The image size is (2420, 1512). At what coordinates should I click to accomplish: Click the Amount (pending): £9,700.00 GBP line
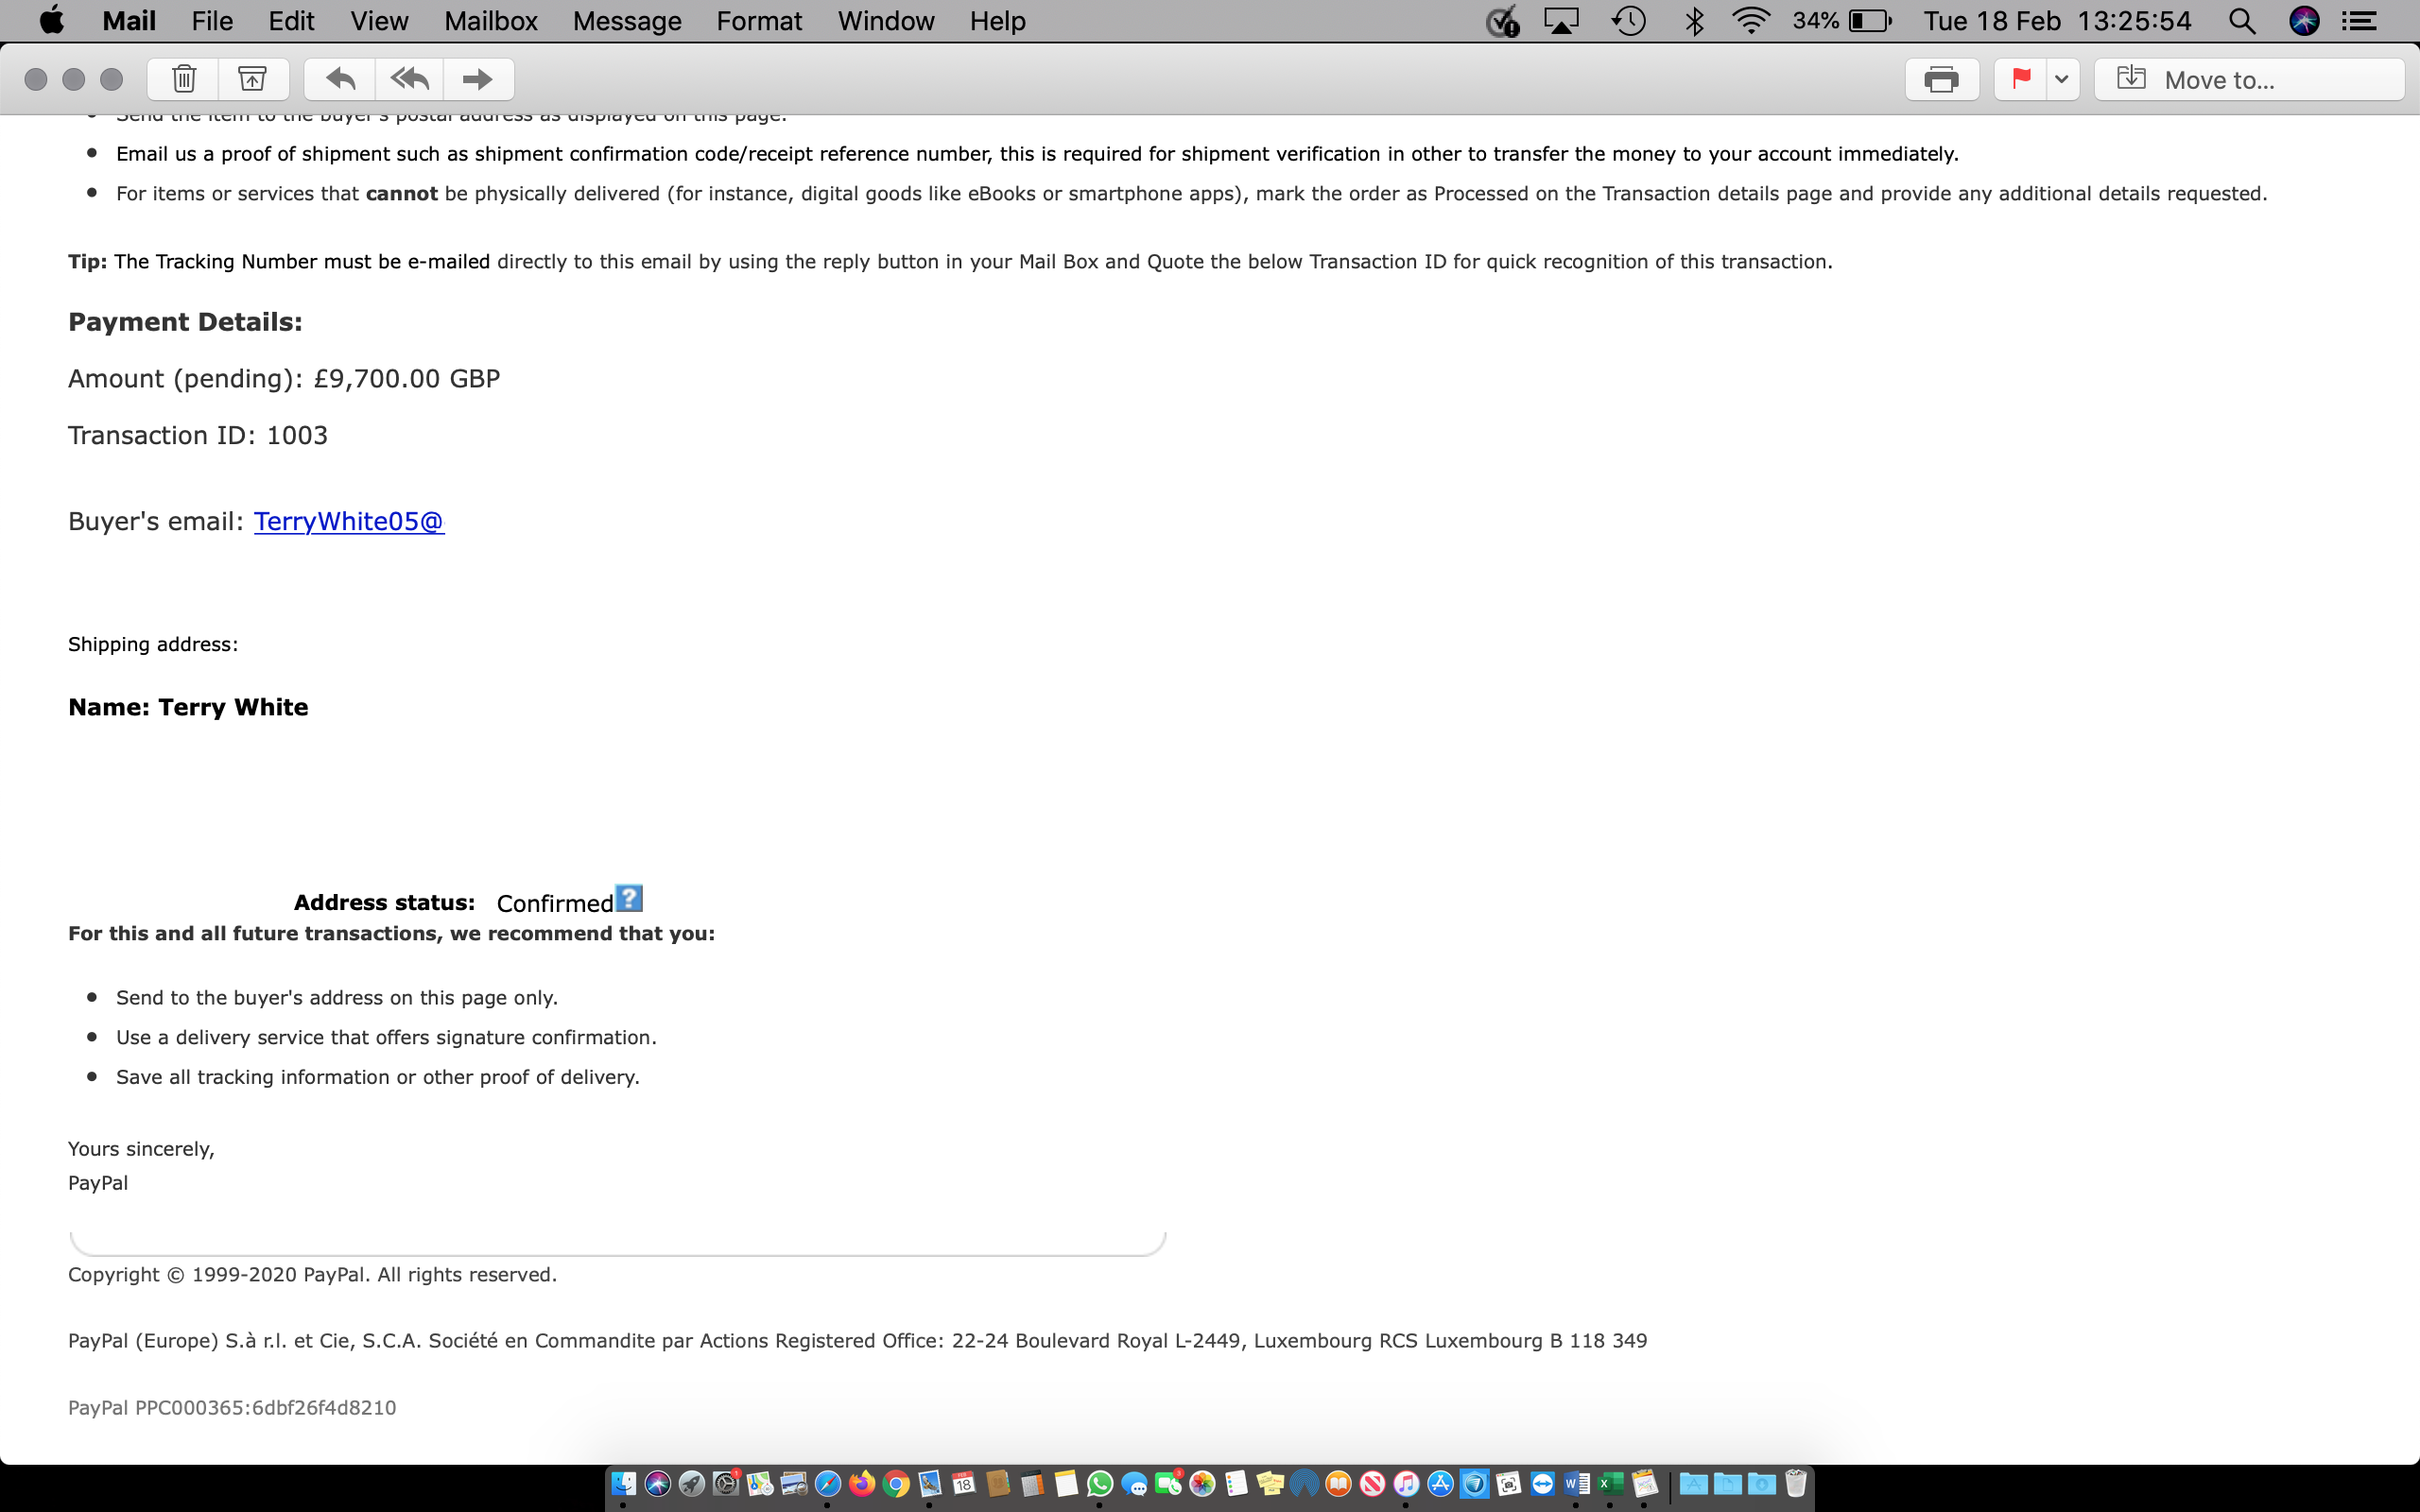pyautogui.click(x=284, y=379)
